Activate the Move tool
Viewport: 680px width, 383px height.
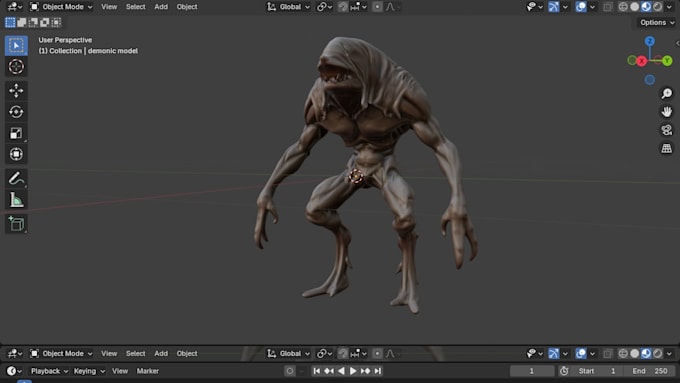pyautogui.click(x=16, y=91)
